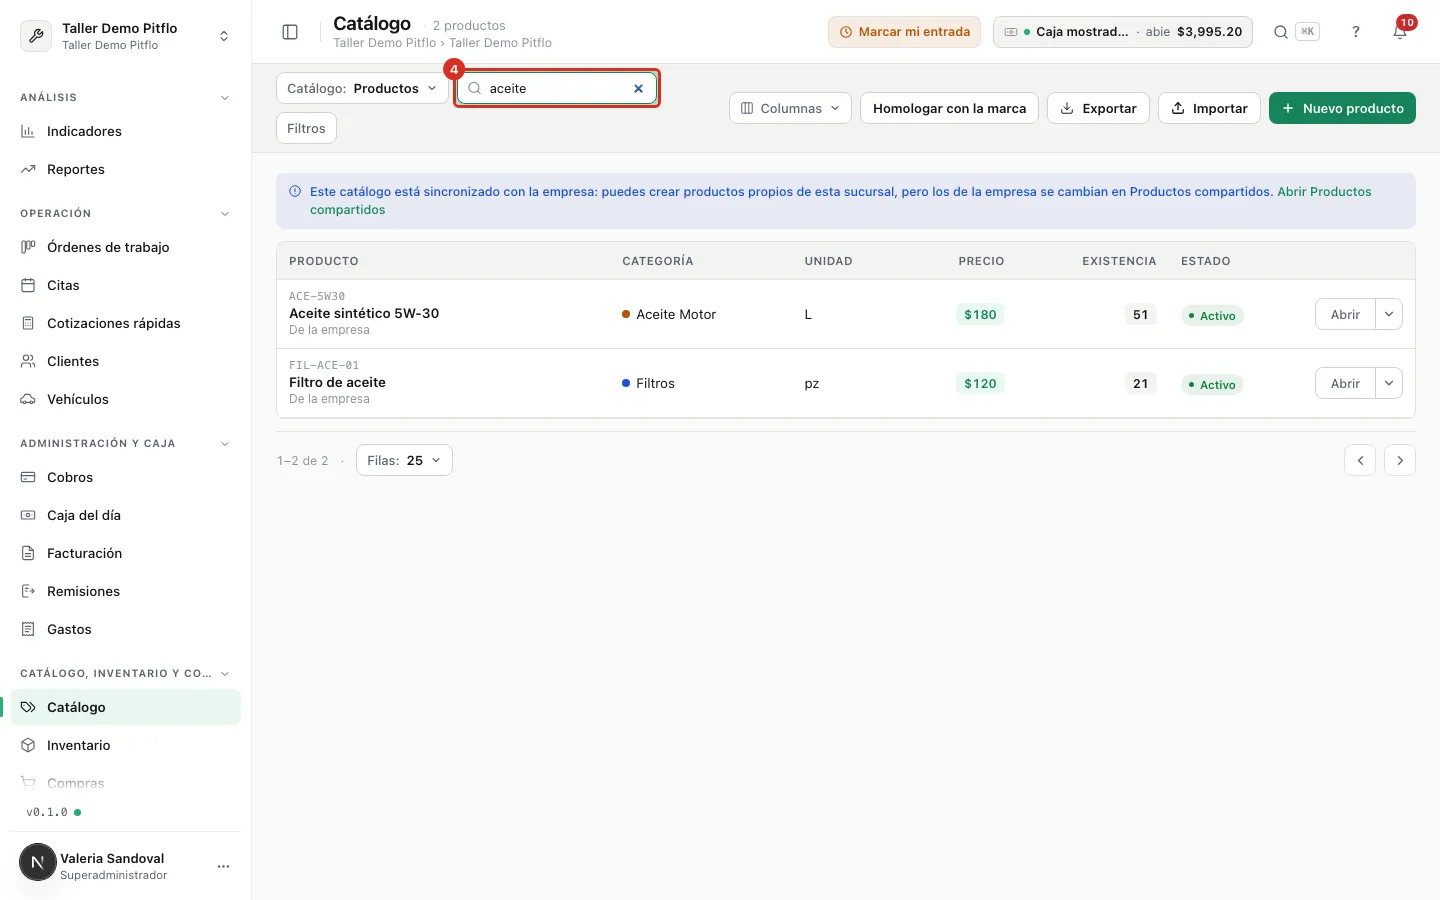
Task: Open Indicadores in sidebar
Action: pos(125,131)
